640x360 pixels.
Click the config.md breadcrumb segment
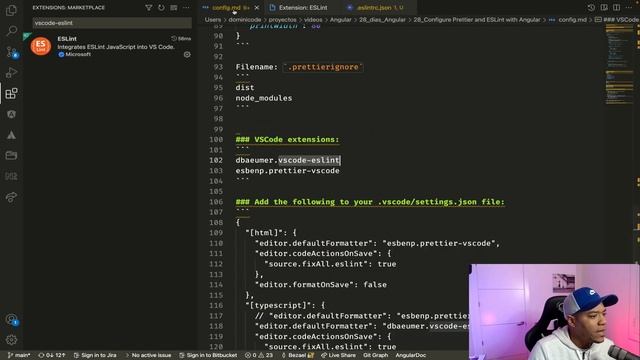tap(572, 20)
